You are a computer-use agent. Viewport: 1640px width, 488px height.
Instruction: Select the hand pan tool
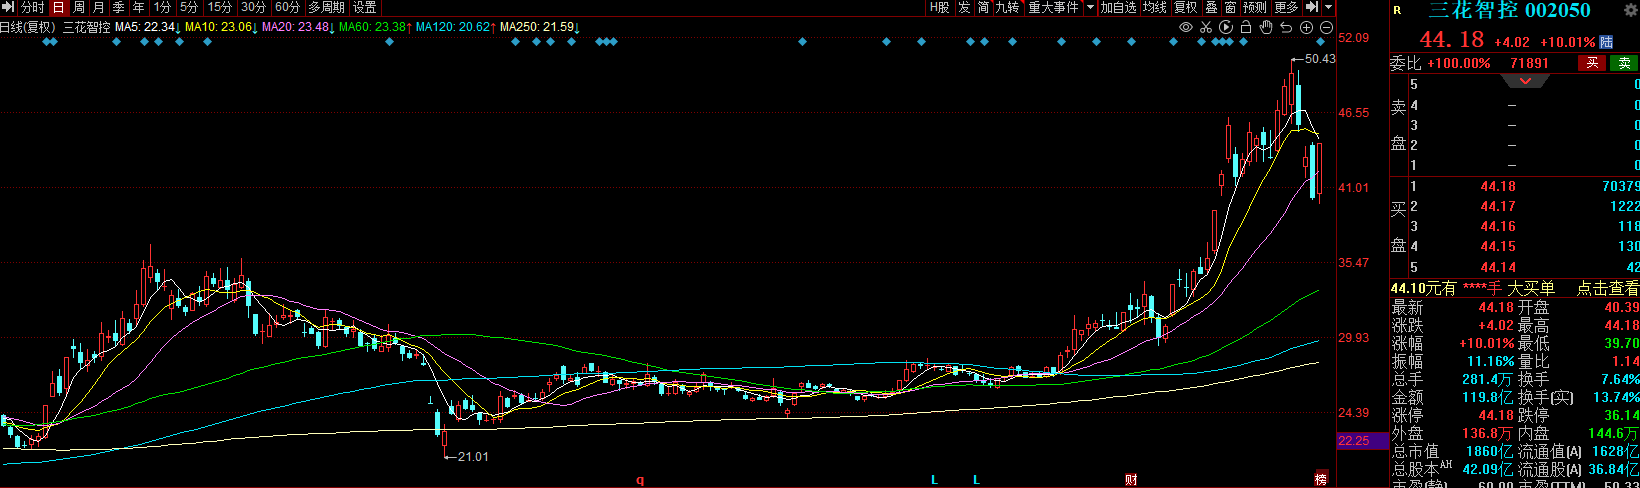point(1266,28)
